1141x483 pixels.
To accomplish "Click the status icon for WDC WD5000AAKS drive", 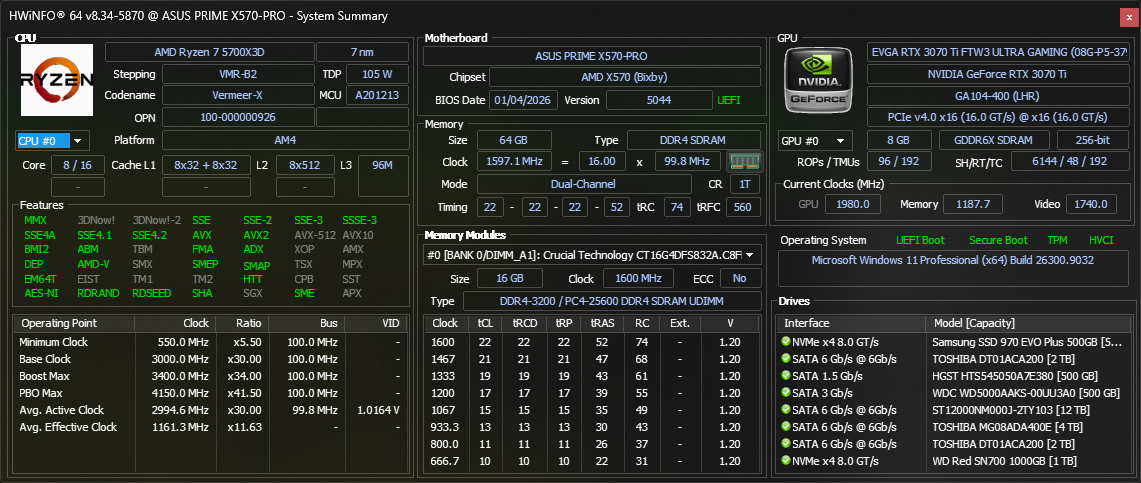I will (786, 393).
